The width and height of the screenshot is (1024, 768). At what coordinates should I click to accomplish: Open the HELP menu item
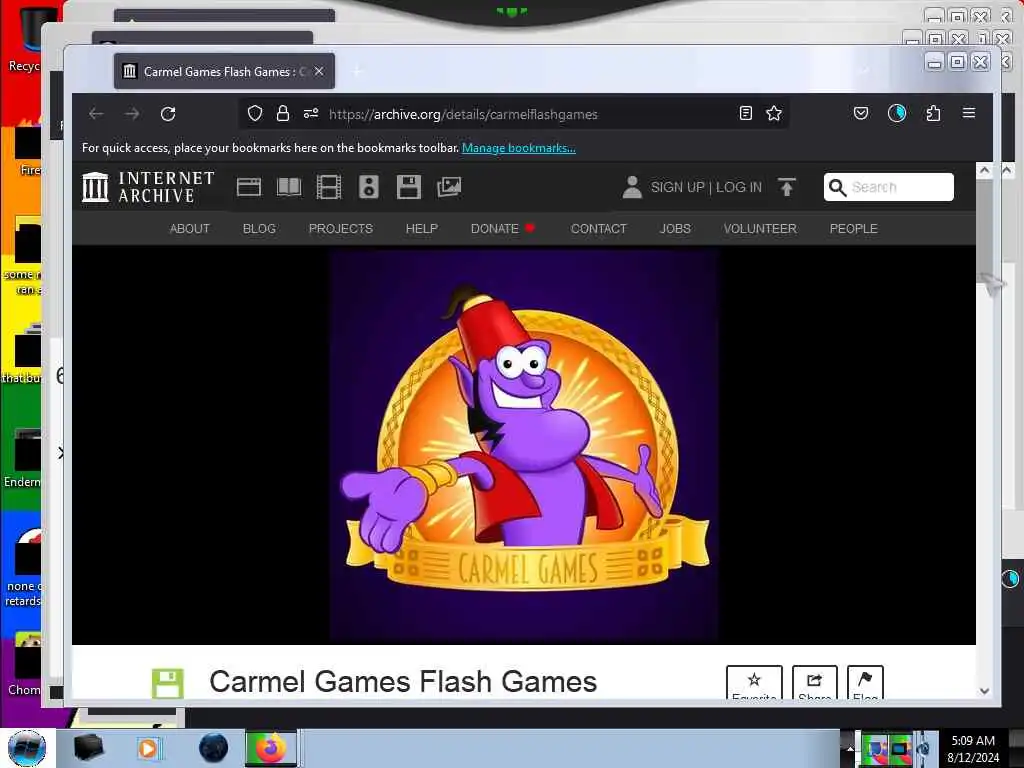tap(421, 229)
